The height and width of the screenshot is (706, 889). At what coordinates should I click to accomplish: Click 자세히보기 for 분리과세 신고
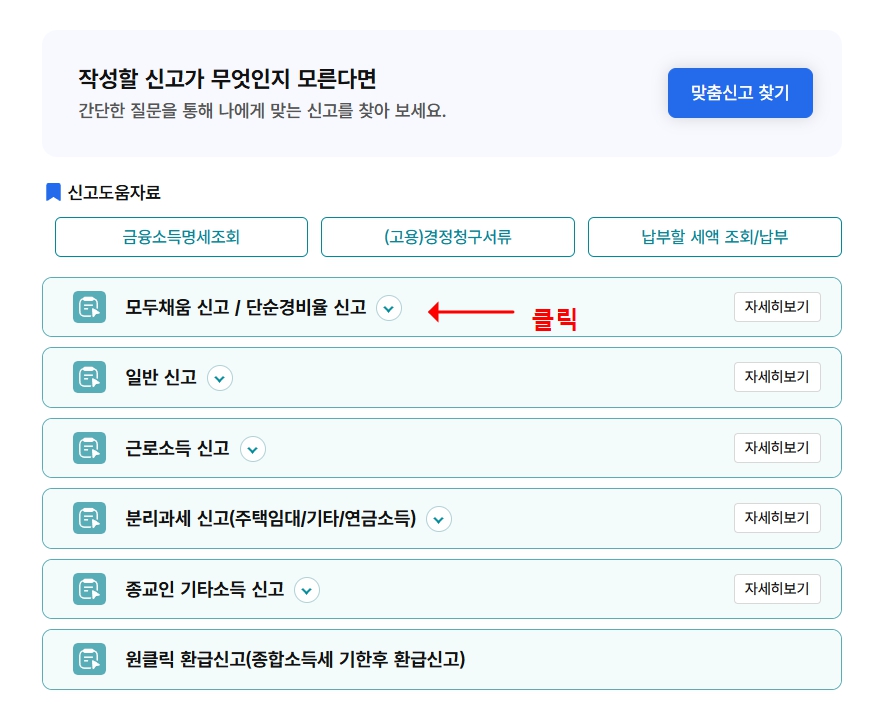(777, 518)
